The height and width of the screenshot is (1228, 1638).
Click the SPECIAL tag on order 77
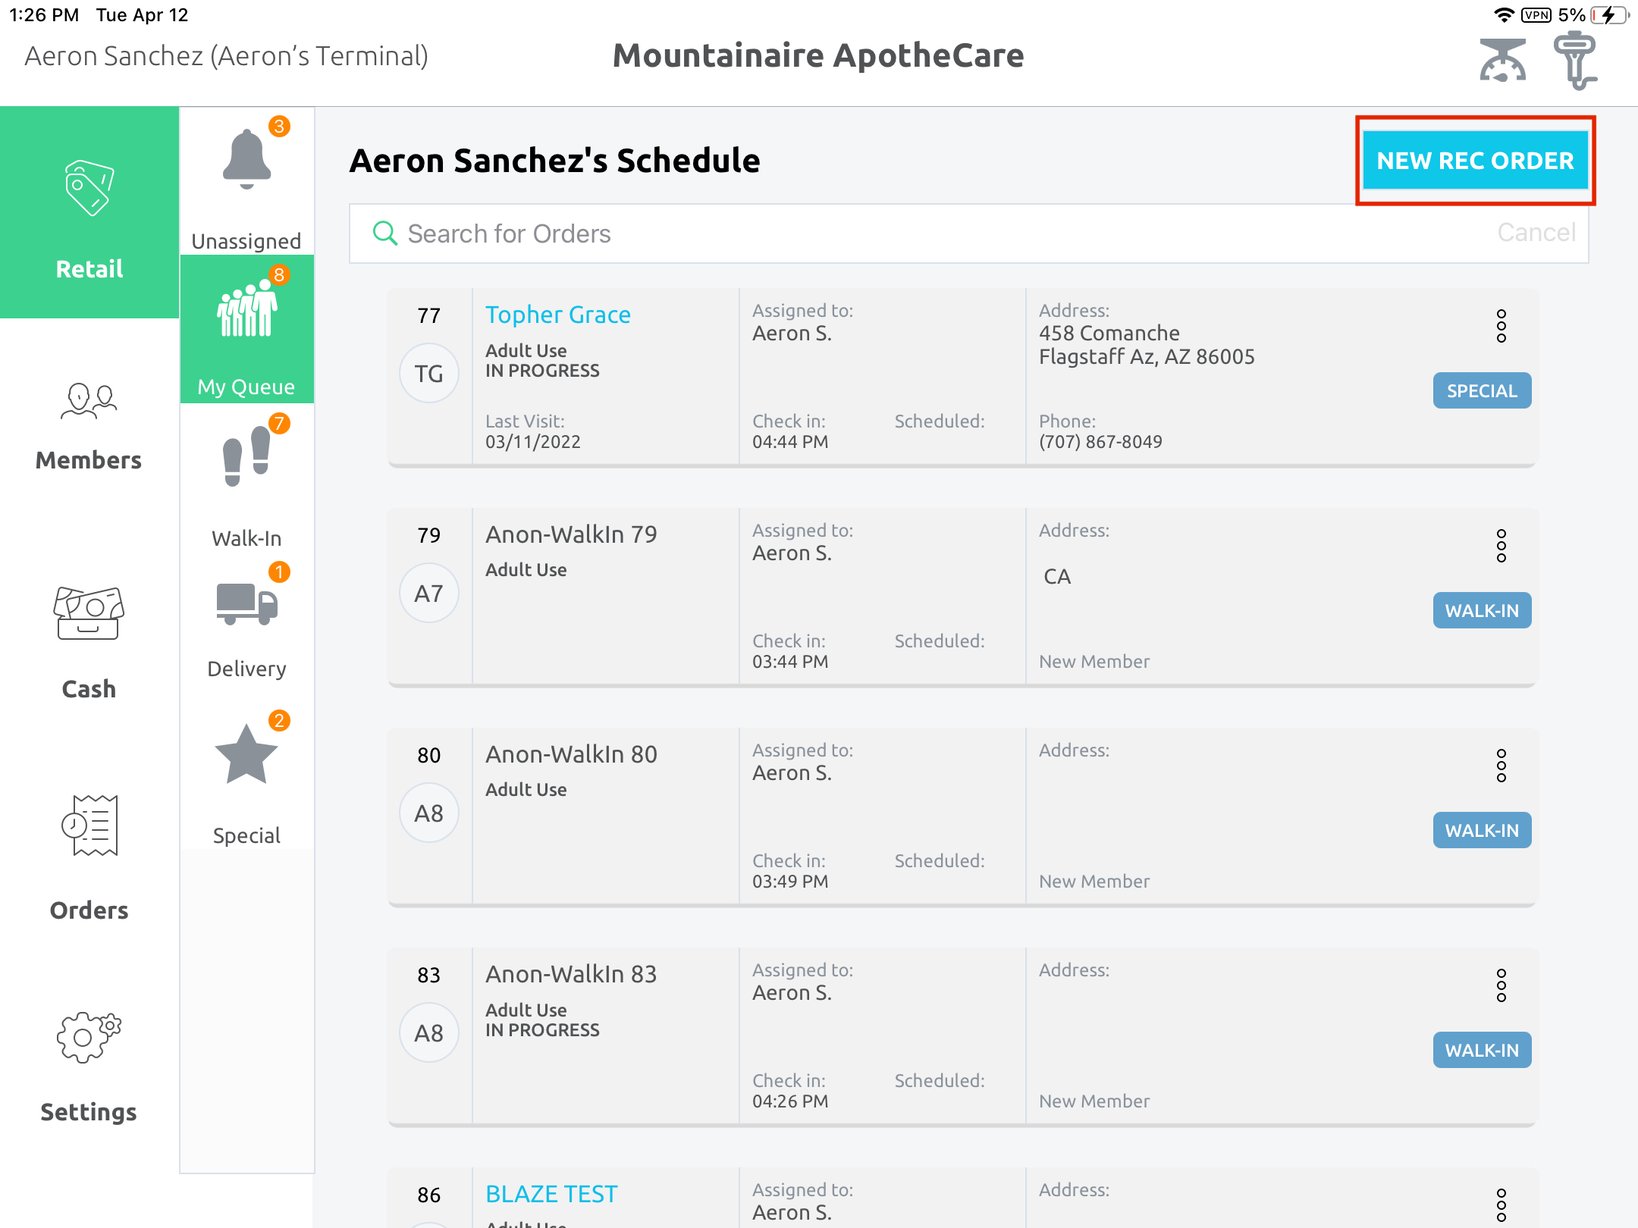point(1481,391)
